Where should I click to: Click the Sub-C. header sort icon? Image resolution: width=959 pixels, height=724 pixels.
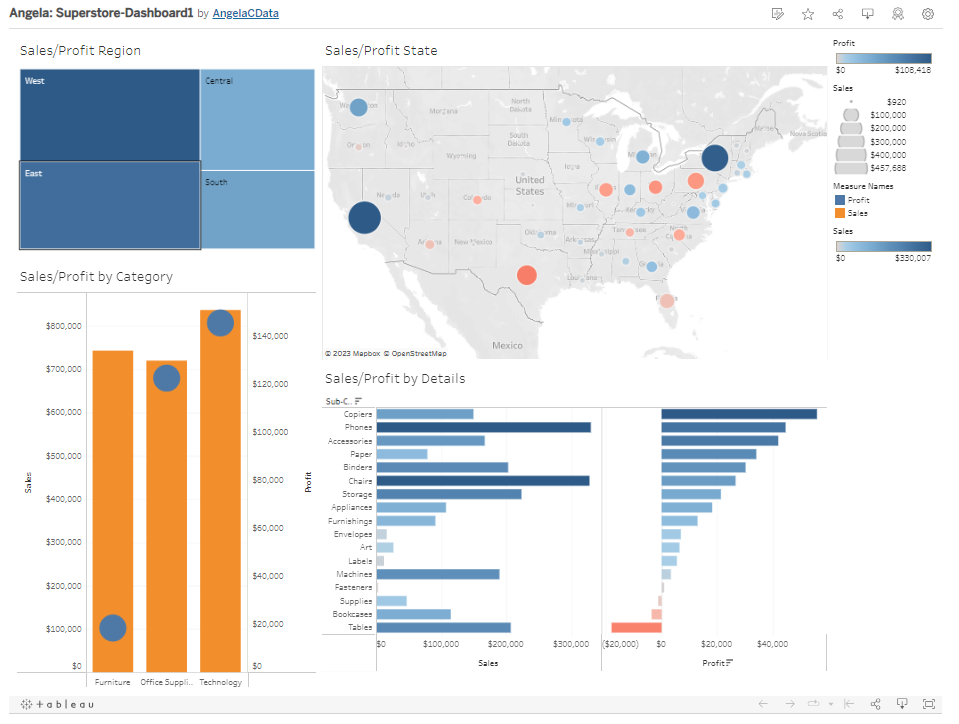[358, 401]
